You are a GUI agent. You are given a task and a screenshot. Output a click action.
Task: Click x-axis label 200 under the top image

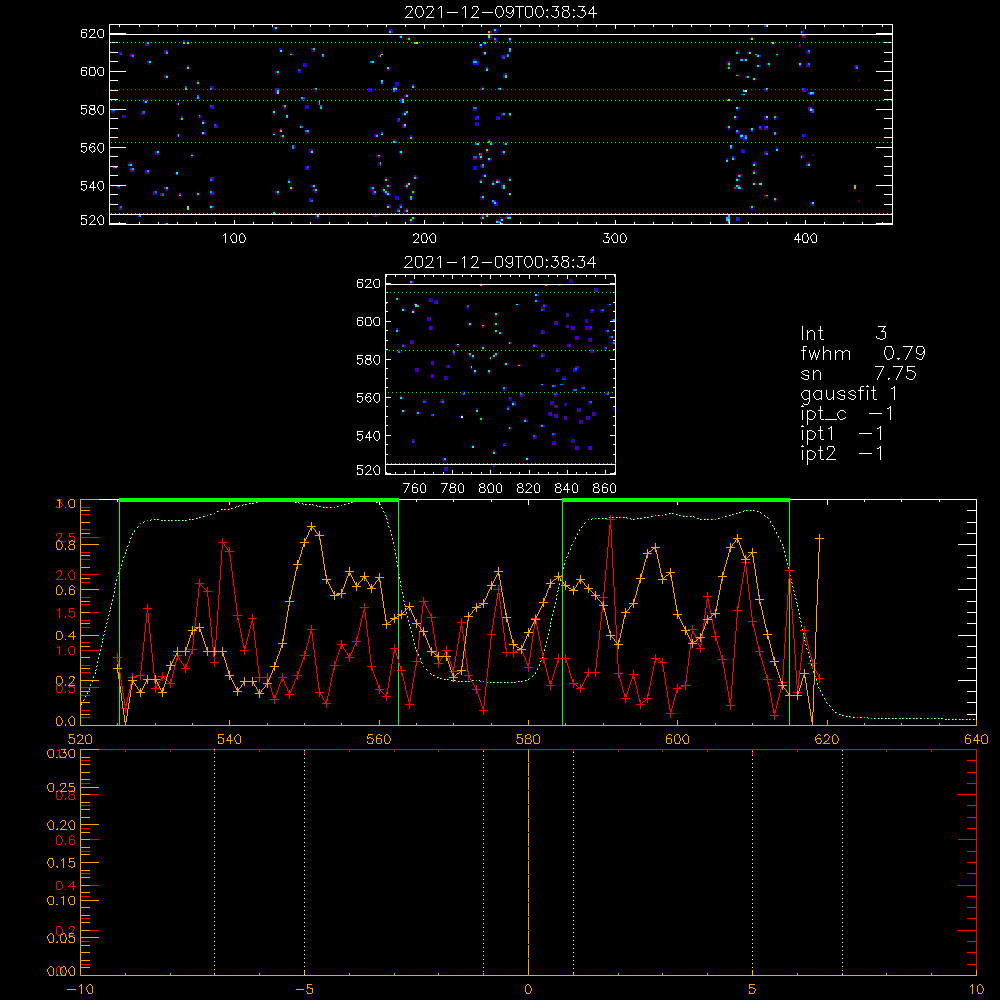[x=424, y=239]
